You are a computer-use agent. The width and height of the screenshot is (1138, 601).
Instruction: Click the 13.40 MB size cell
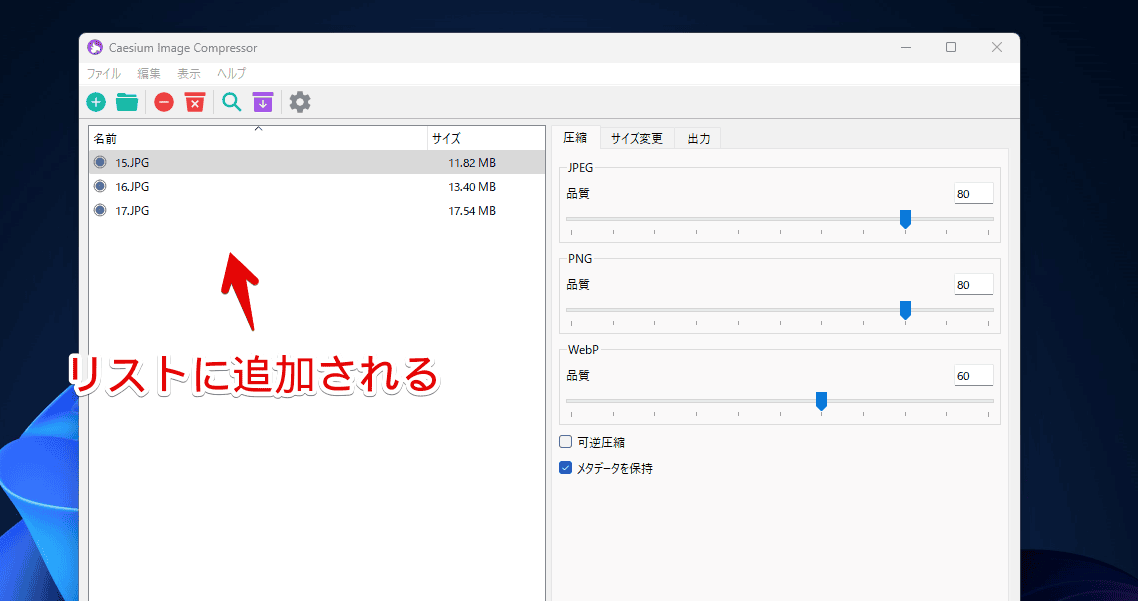tap(472, 187)
